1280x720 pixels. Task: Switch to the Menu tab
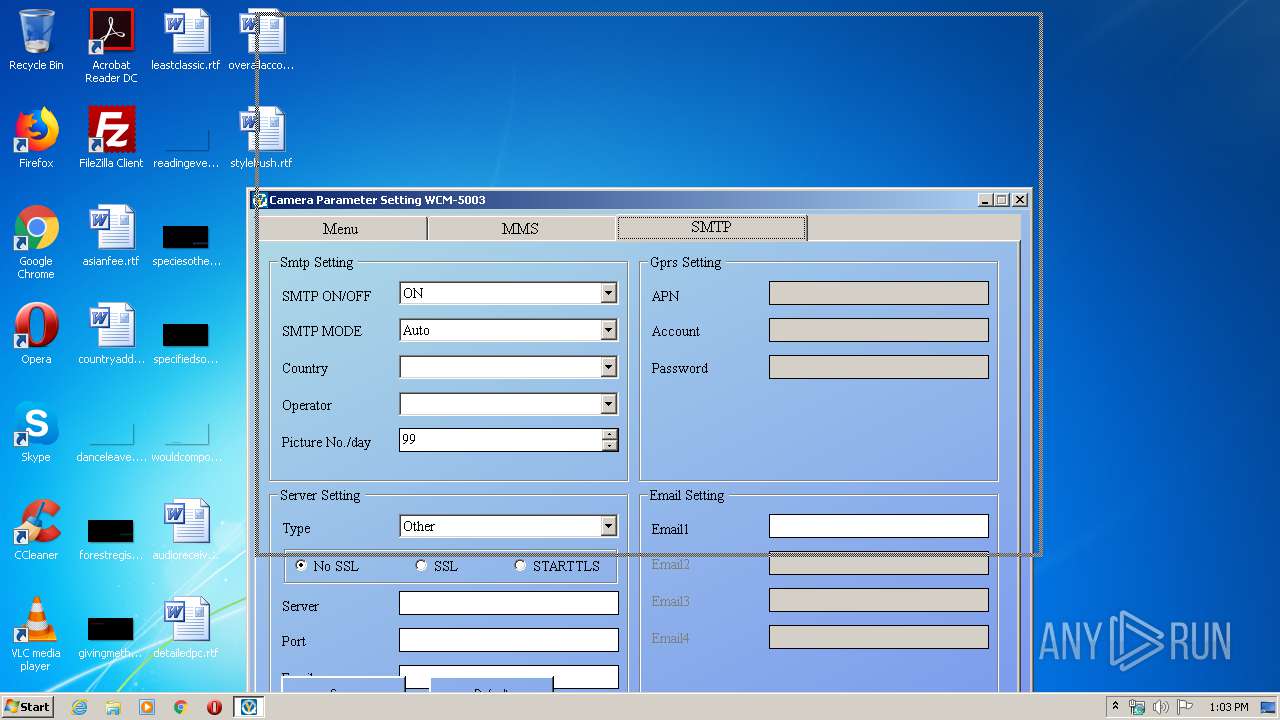pos(340,229)
